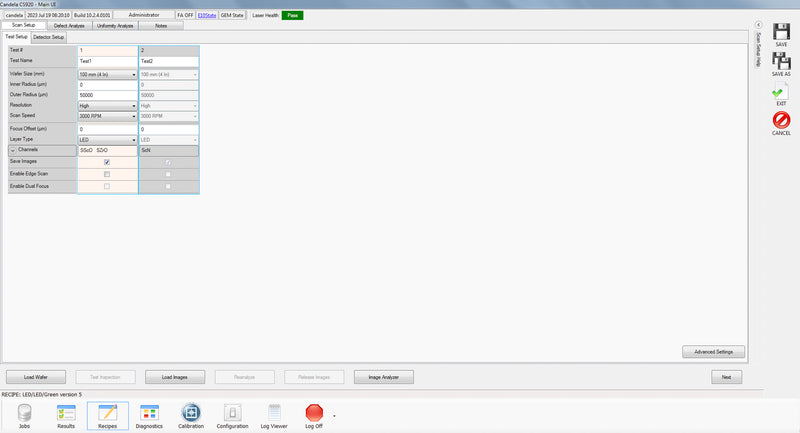Switch to the Defect Analysis tab
This screenshot has height=433, width=800.
tap(68, 25)
